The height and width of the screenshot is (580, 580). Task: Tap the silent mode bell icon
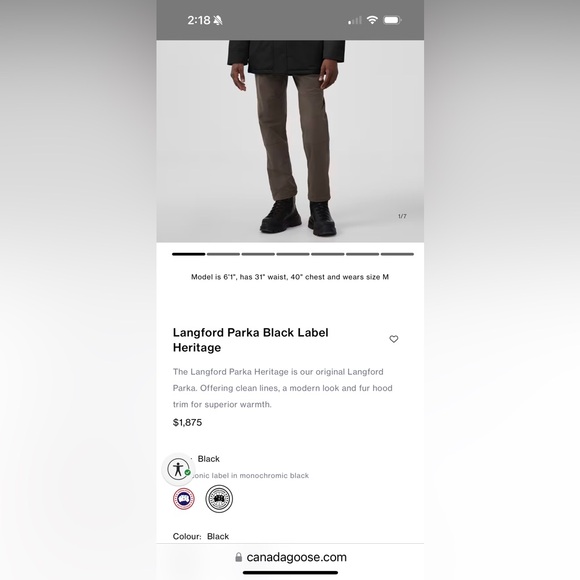218,20
